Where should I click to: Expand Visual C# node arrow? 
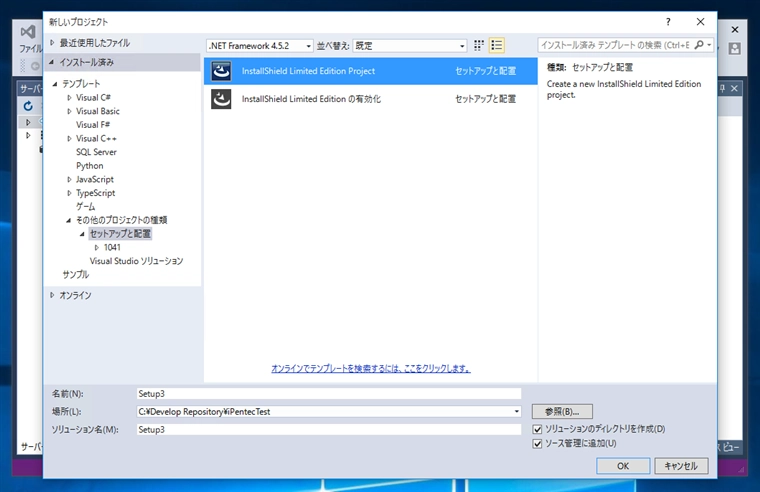(69, 97)
